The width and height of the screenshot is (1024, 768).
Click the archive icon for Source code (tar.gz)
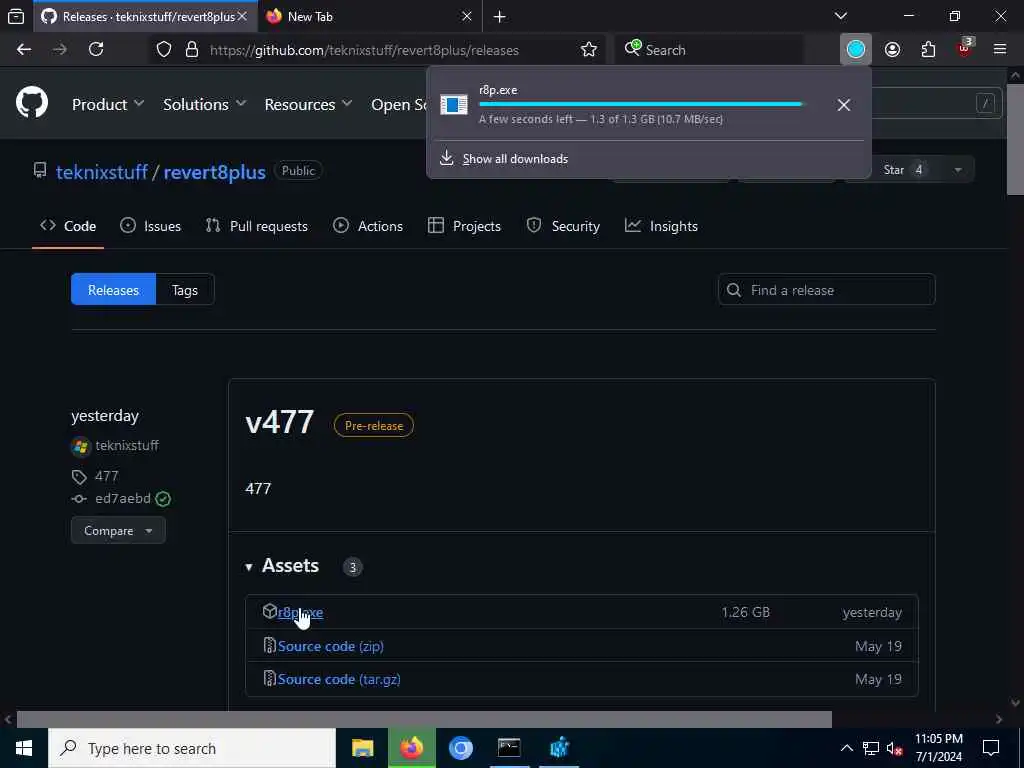(x=269, y=679)
